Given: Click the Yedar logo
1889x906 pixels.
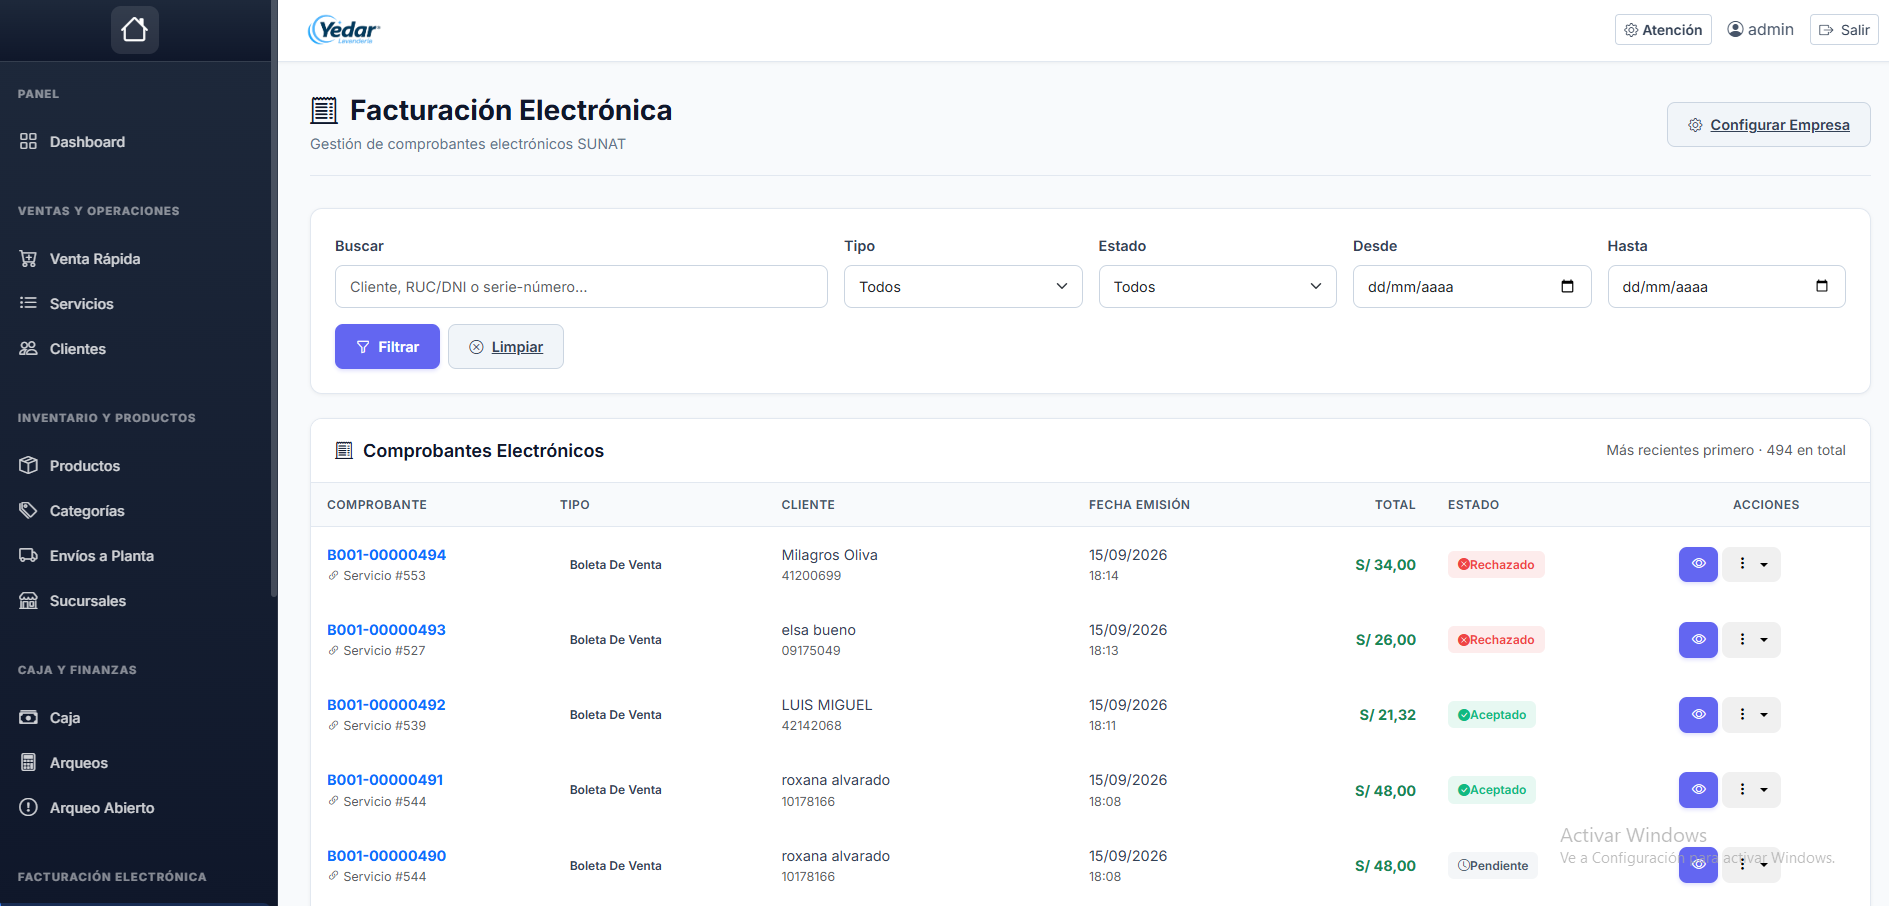Looking at the screenshot, I should click(344, 30).
